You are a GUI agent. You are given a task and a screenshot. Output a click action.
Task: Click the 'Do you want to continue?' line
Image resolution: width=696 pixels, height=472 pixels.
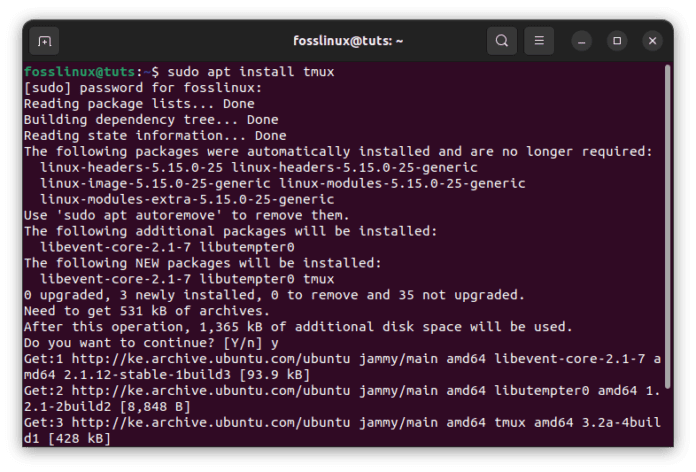click(x=151, y=343)
